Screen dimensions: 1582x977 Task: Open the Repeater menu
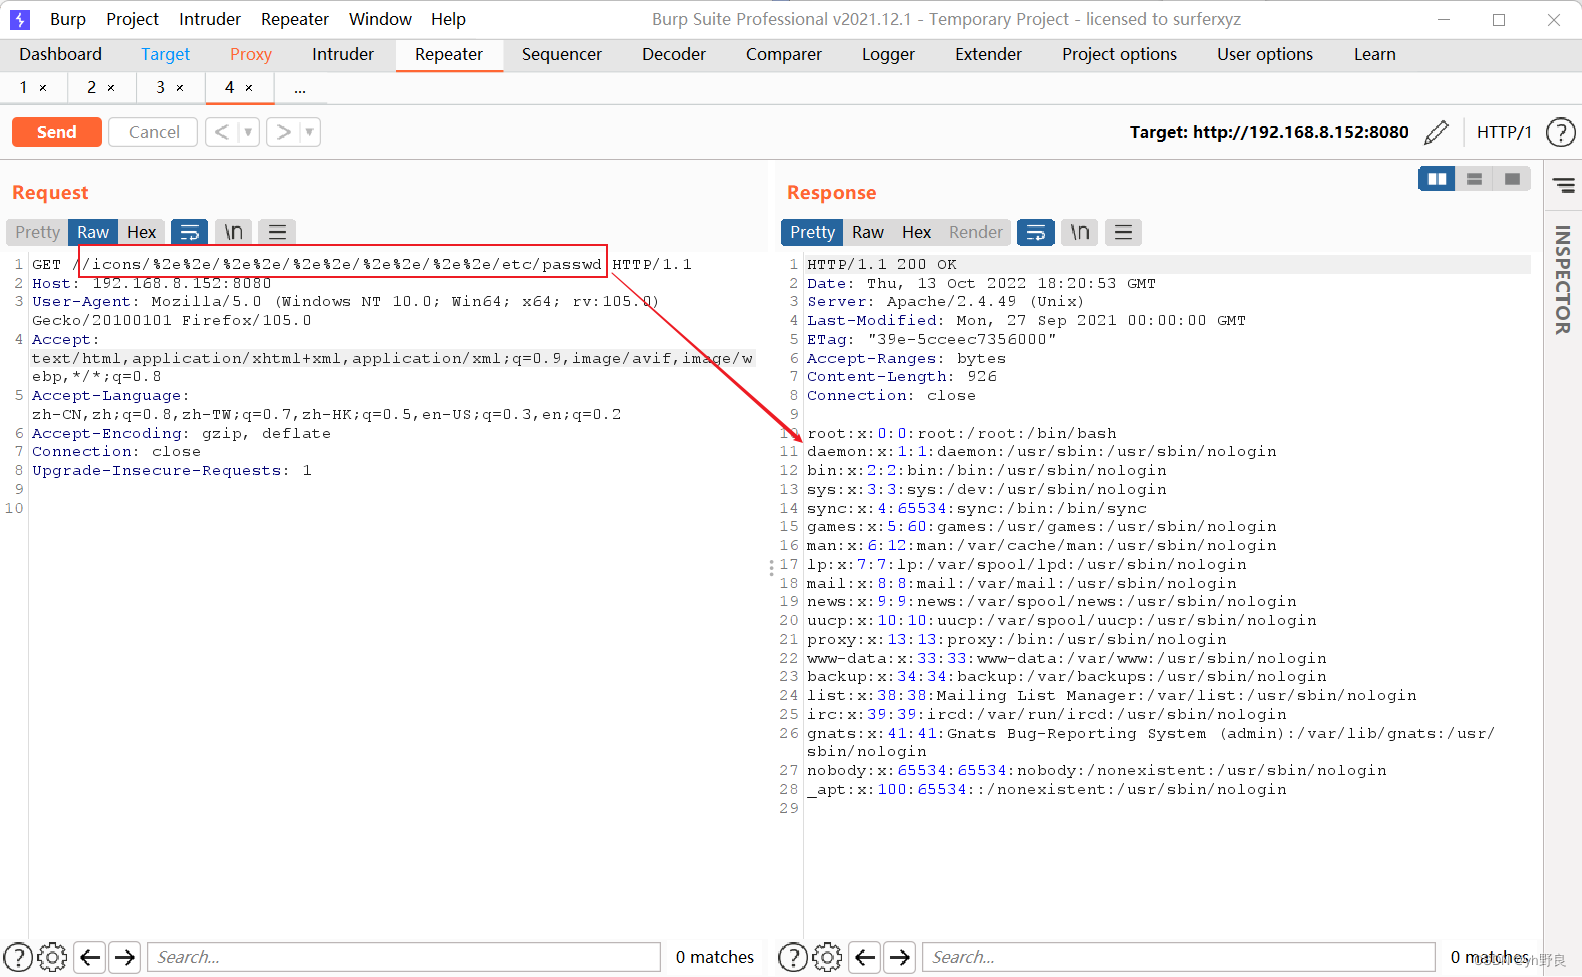[295, 19]
